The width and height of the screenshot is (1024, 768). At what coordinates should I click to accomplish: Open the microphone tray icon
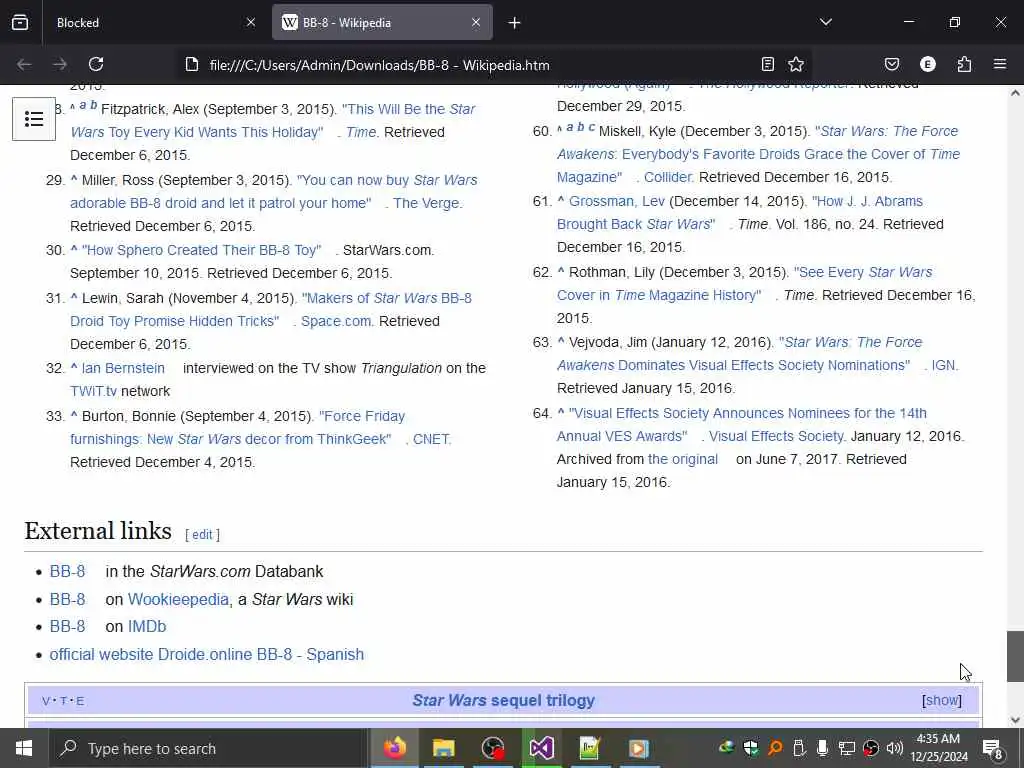pyautogui.click(x=823, y=748)
